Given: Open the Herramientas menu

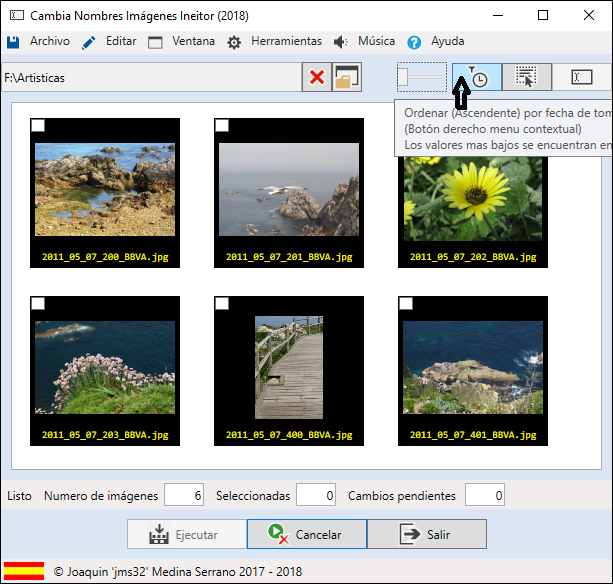Looking at the screenshot, I should (286, 41).
